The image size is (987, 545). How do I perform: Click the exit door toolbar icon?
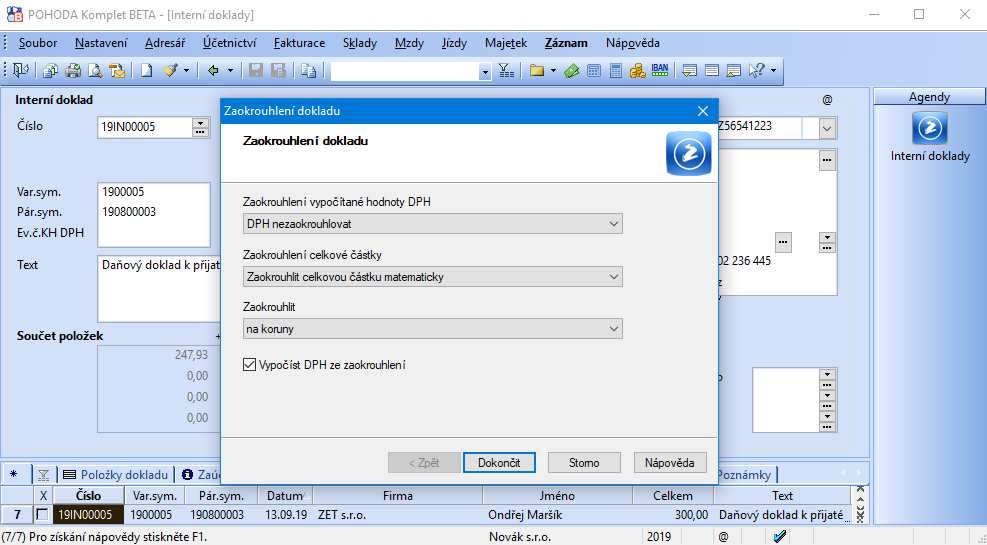pyautogui.click(x=21, y=71)
